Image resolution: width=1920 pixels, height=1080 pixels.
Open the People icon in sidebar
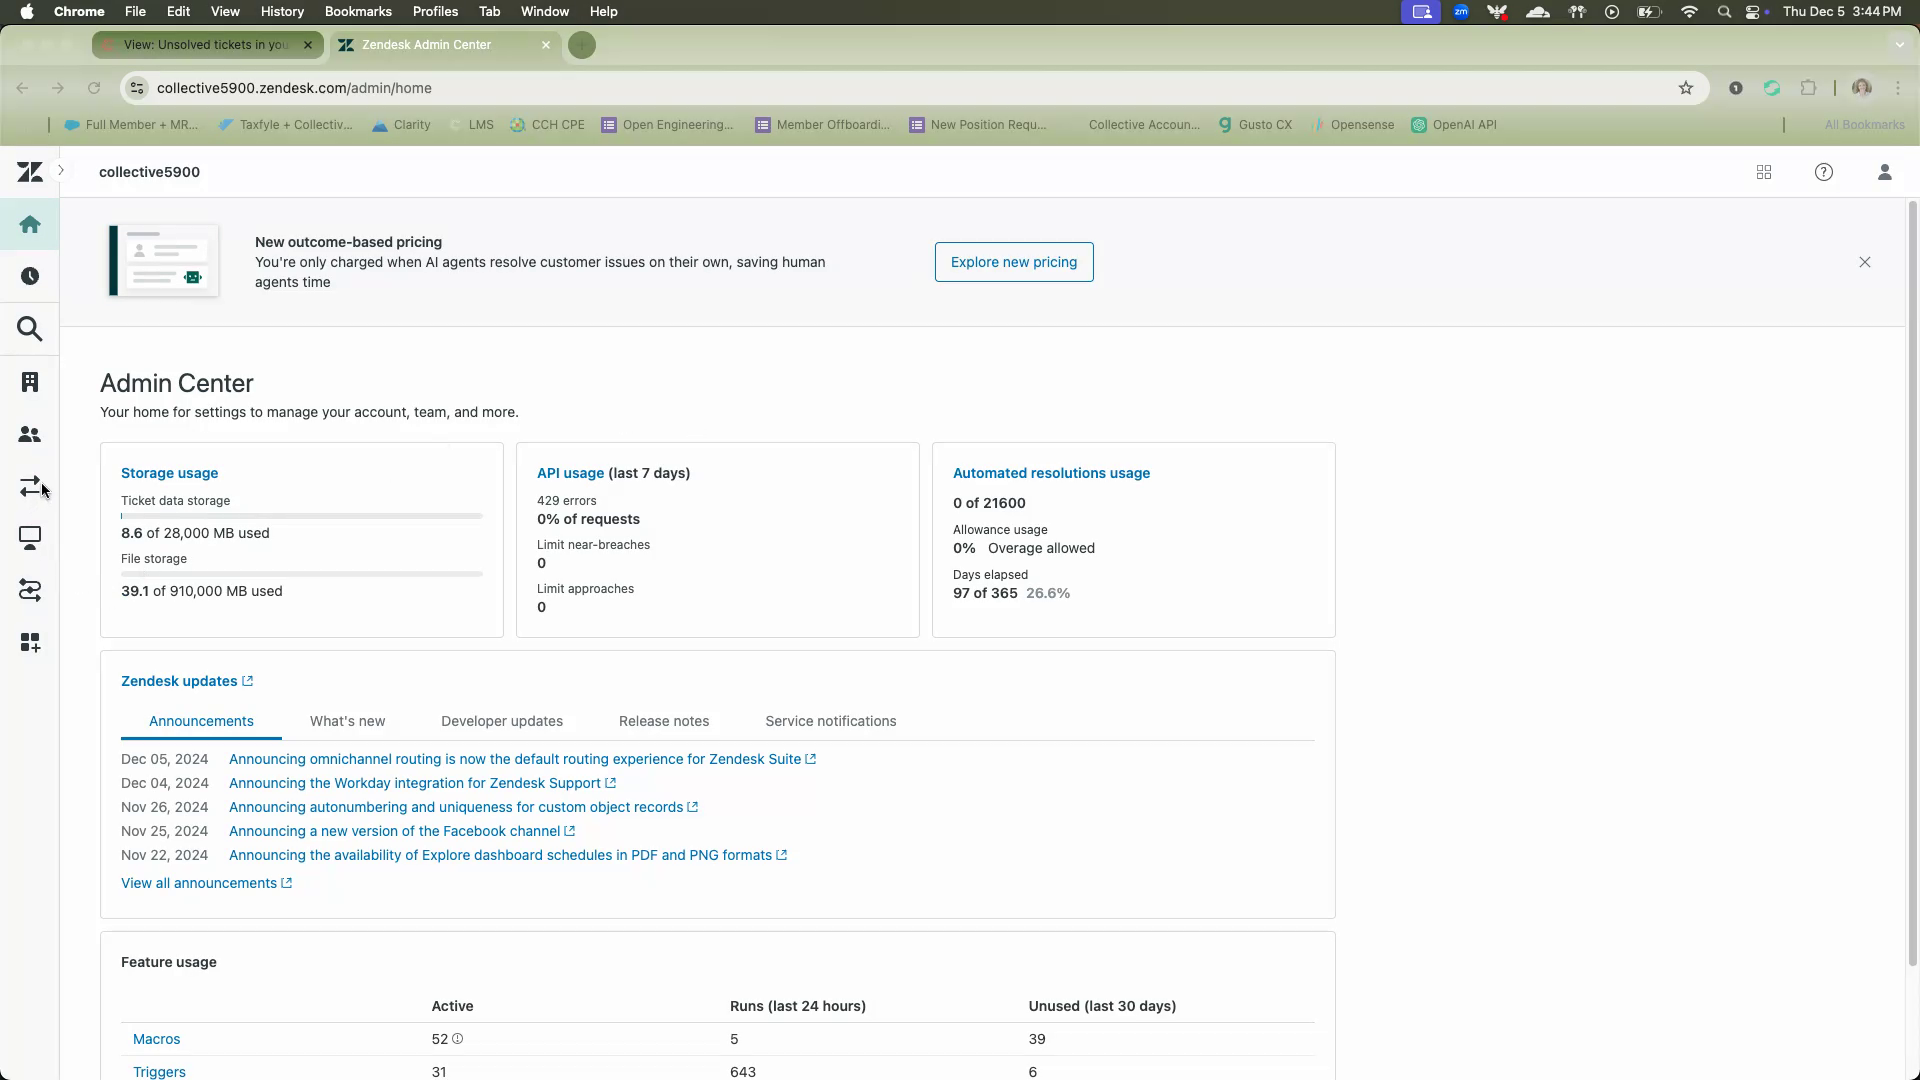pyautogui.click(x=30, y=434)
